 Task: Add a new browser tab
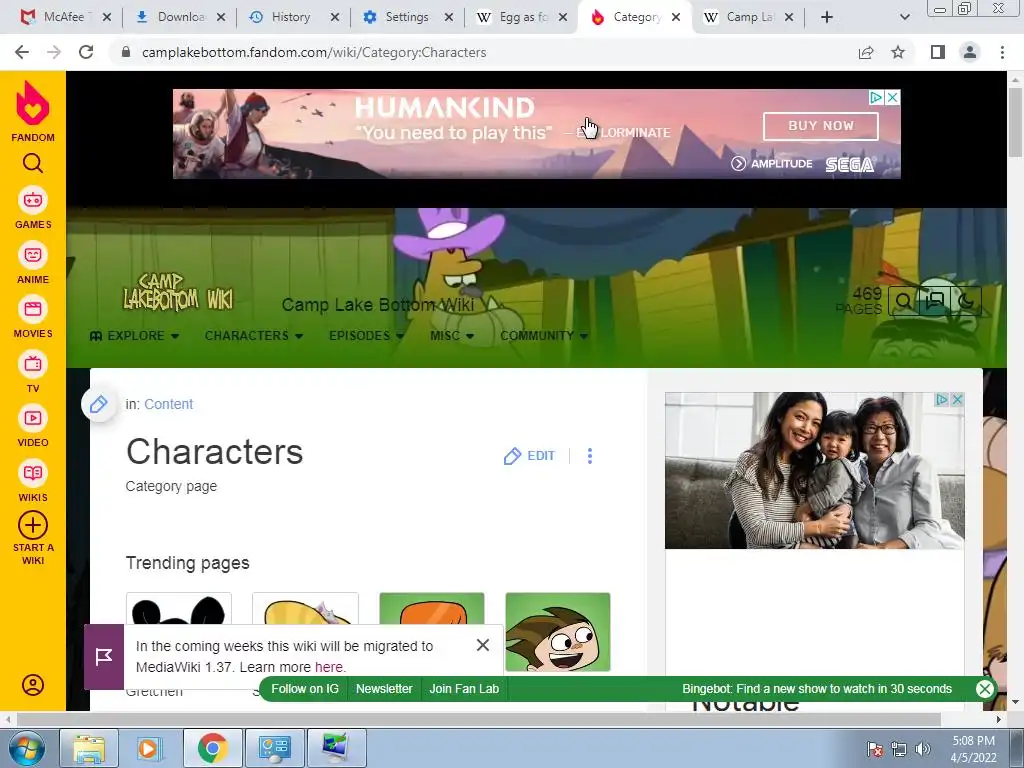pos(827,17)
